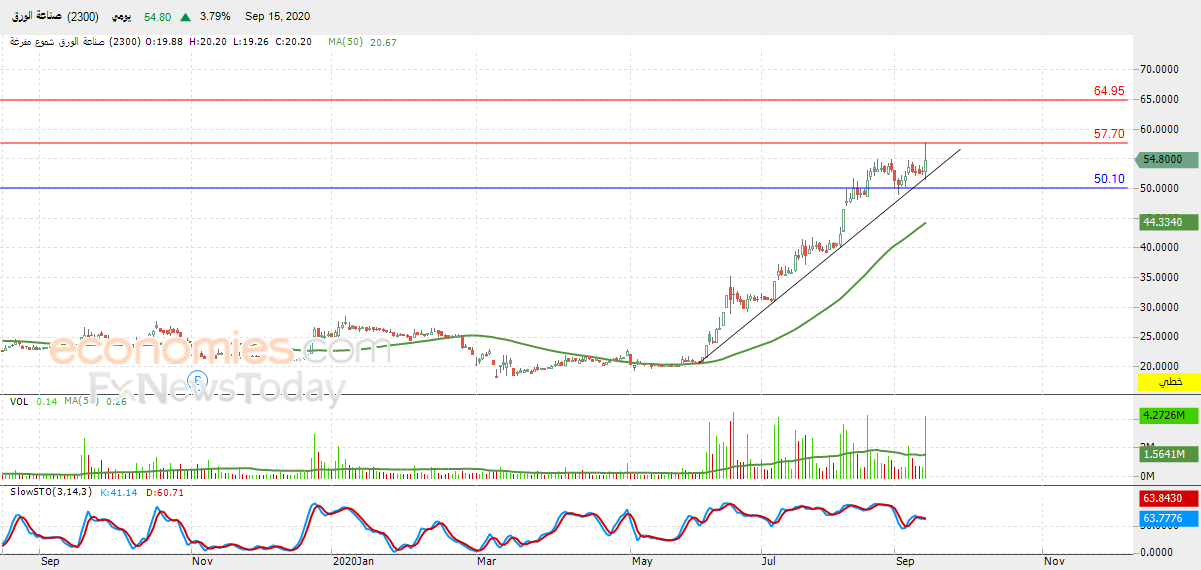
Task: Click the MA(50) indicator legend
Action: 346,42
